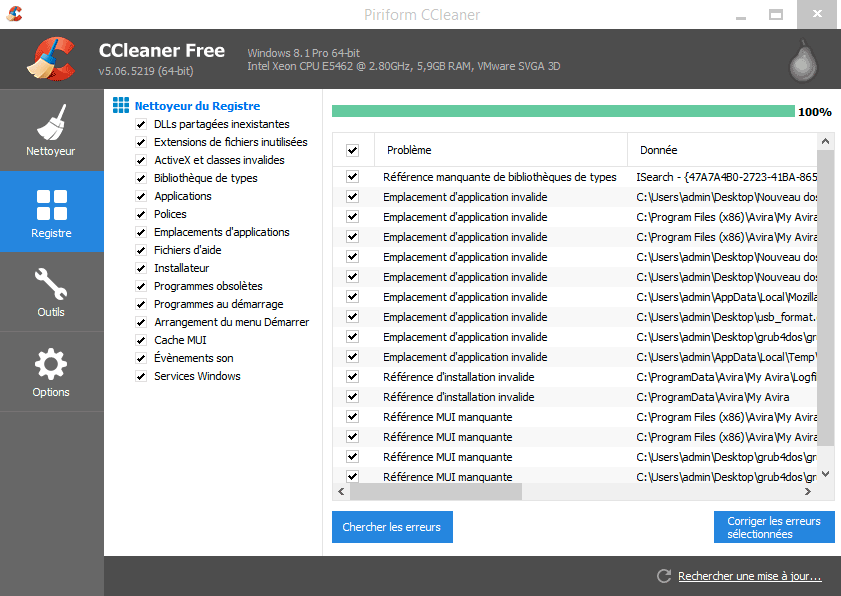
Task: Select the AppData\Local\Temp path cell
Action: coord(727,357)
